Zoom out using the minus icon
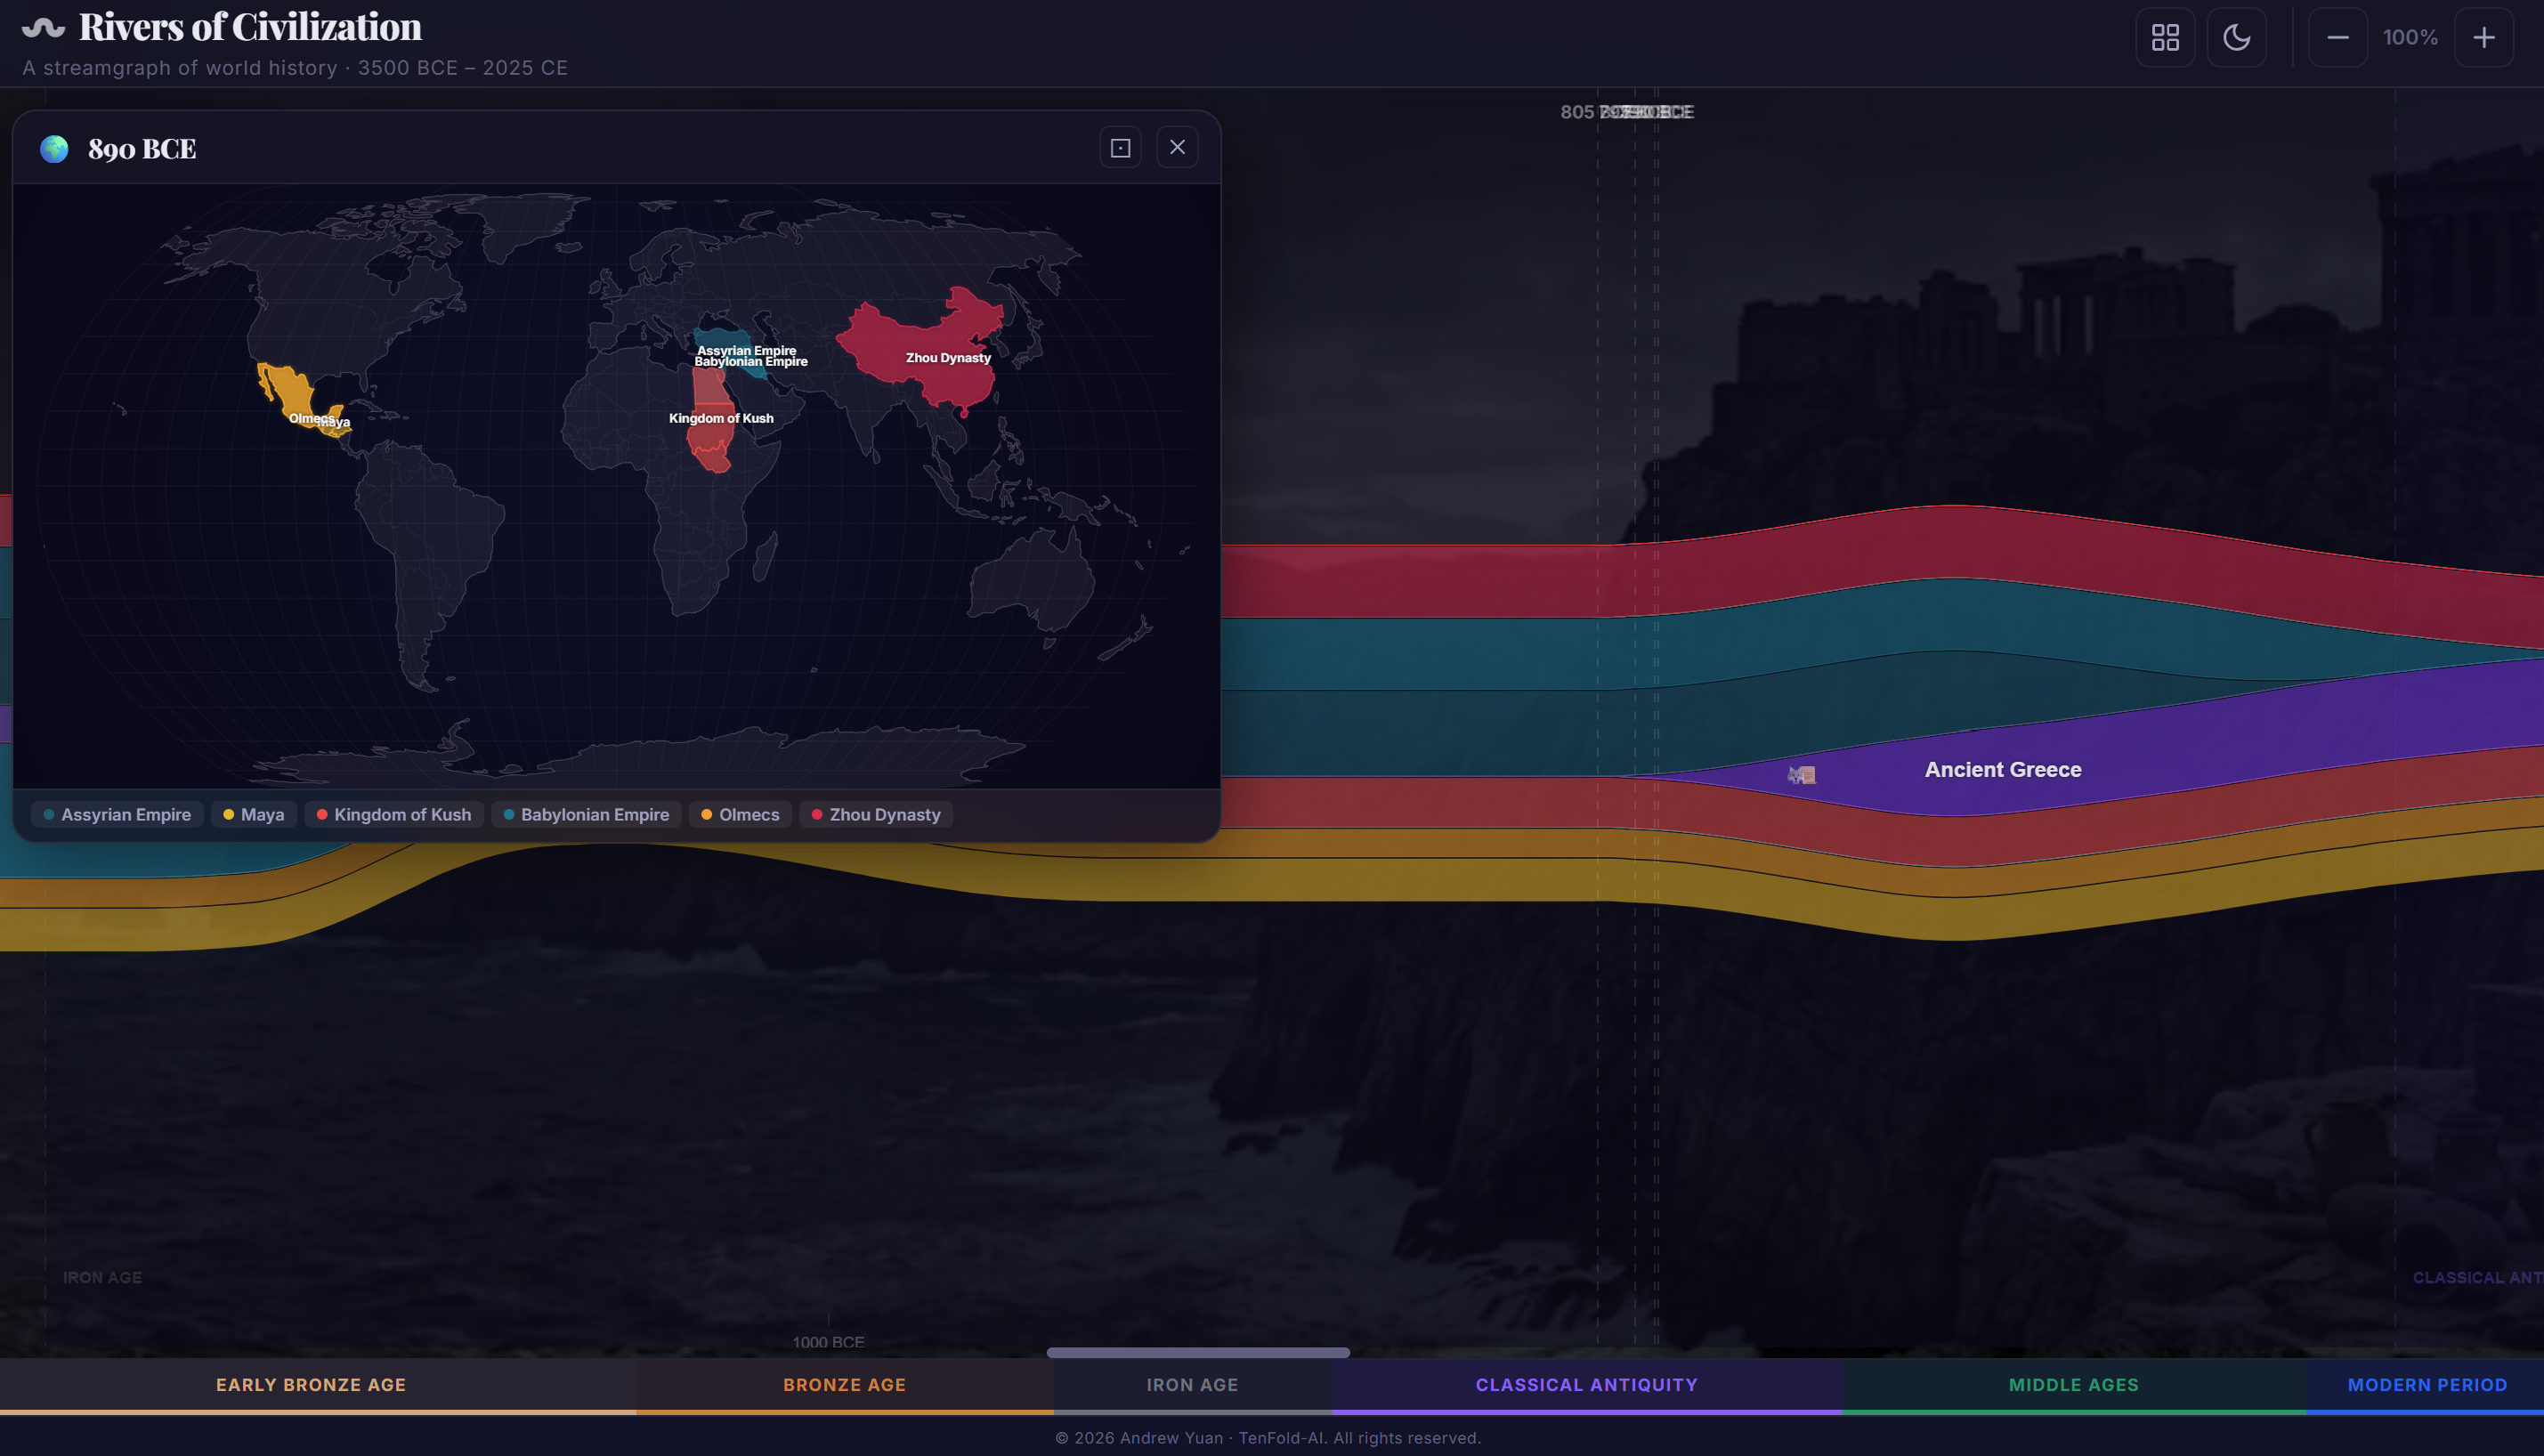 pos(2337,37)
